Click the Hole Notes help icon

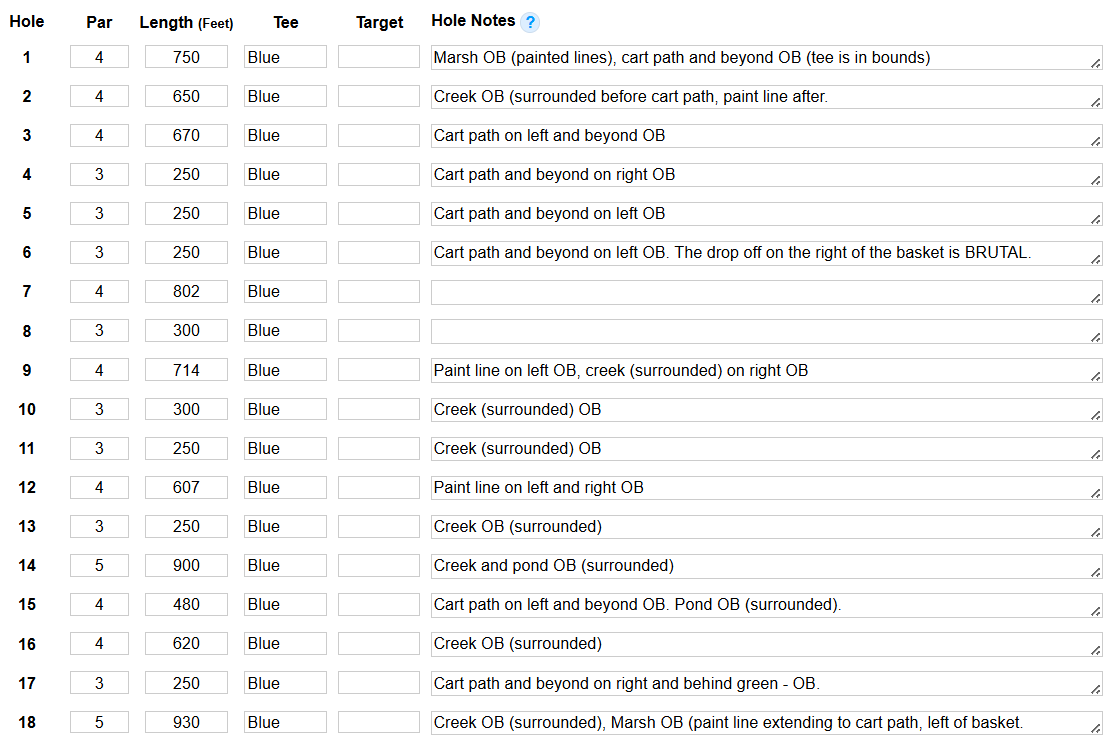click(530, 22)
